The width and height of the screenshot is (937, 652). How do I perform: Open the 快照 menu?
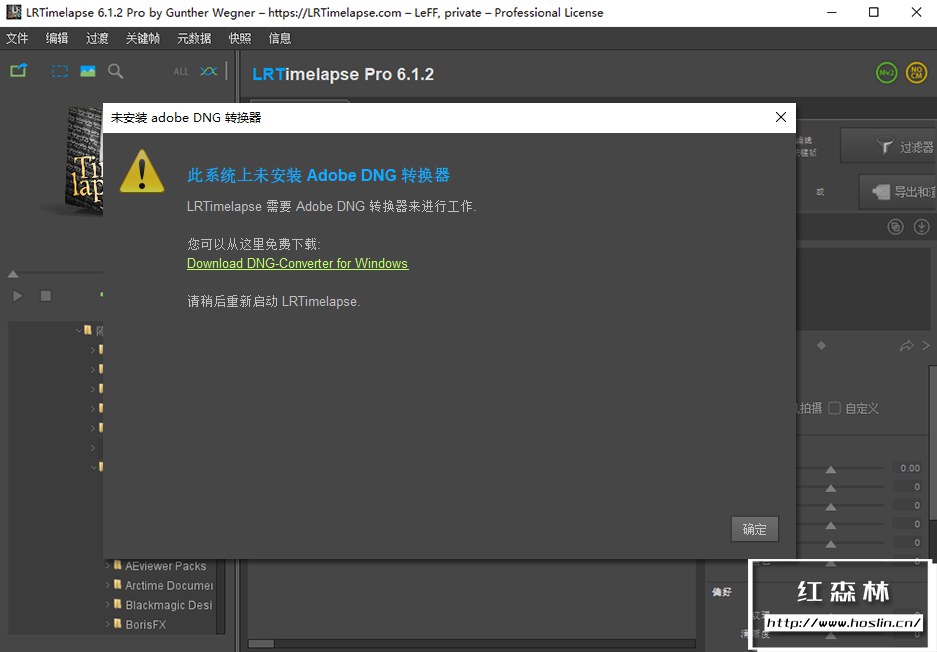click(x=240, y=38)
